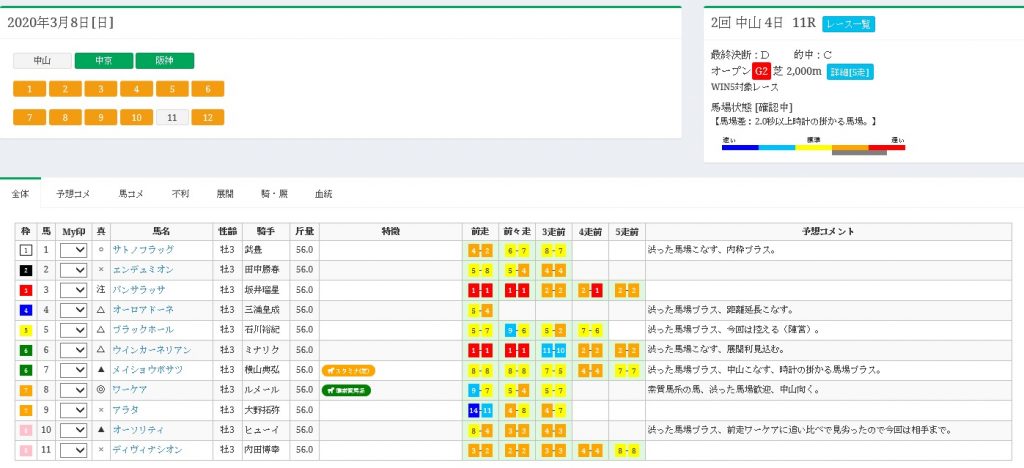Switch to the 阪神 racecourse

click(164, 60)
